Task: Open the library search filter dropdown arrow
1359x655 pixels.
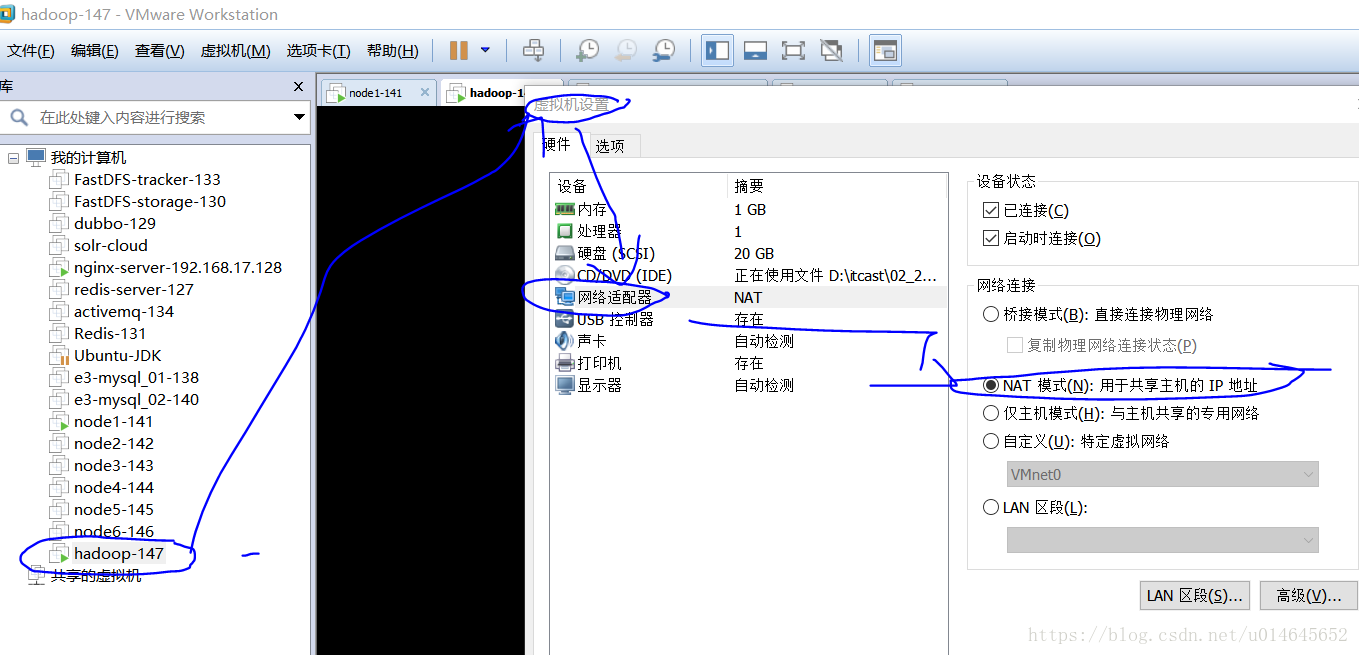Action: (299, 117)
